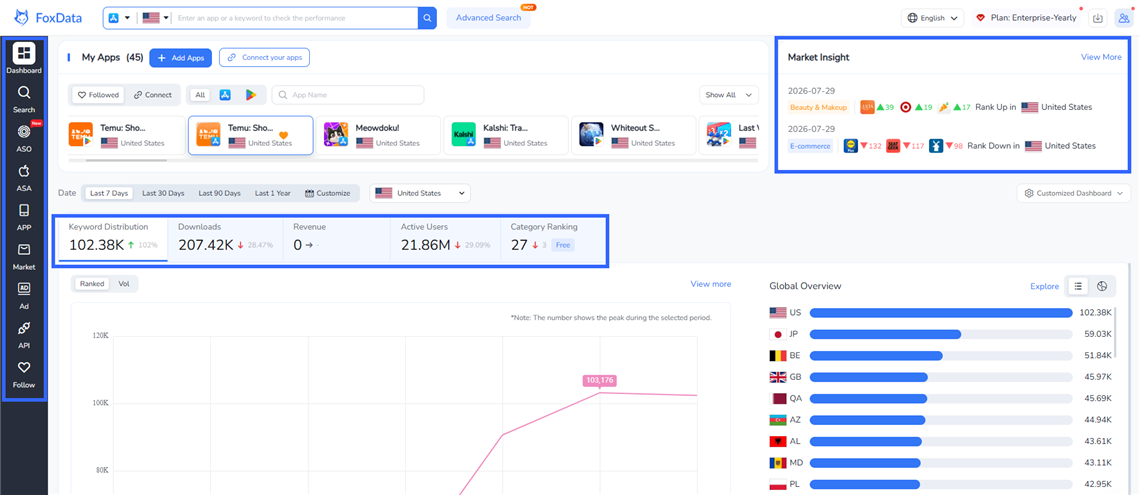This screenshot has width=1140, height=495.
Task: Switch Global Overview to list view
Action: [1078, 286]
